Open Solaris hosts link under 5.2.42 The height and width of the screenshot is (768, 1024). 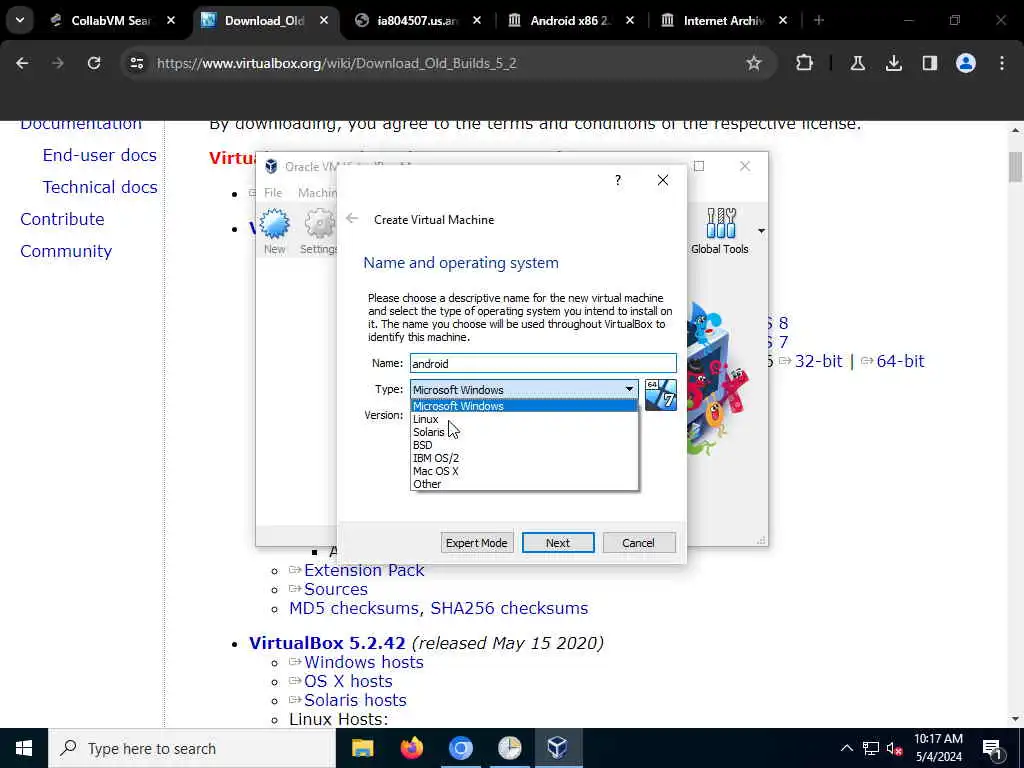click(x=355, y=700)
